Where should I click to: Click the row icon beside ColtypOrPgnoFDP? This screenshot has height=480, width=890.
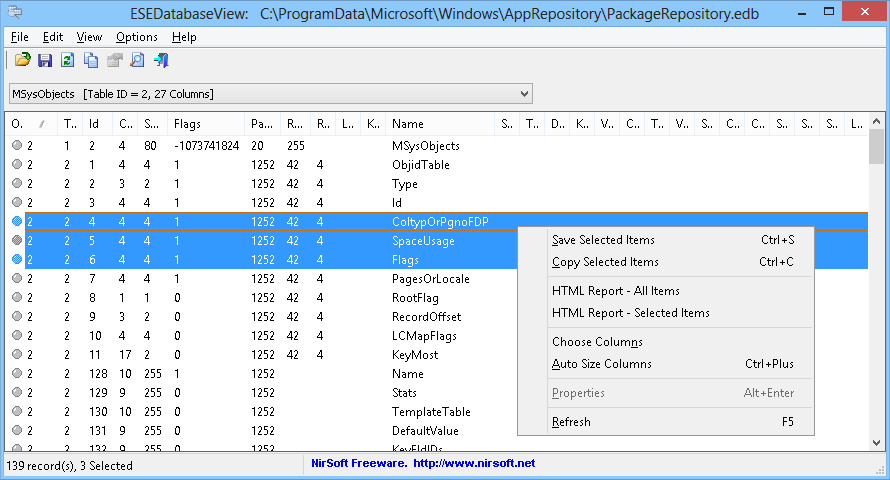(x=17, y=221)
